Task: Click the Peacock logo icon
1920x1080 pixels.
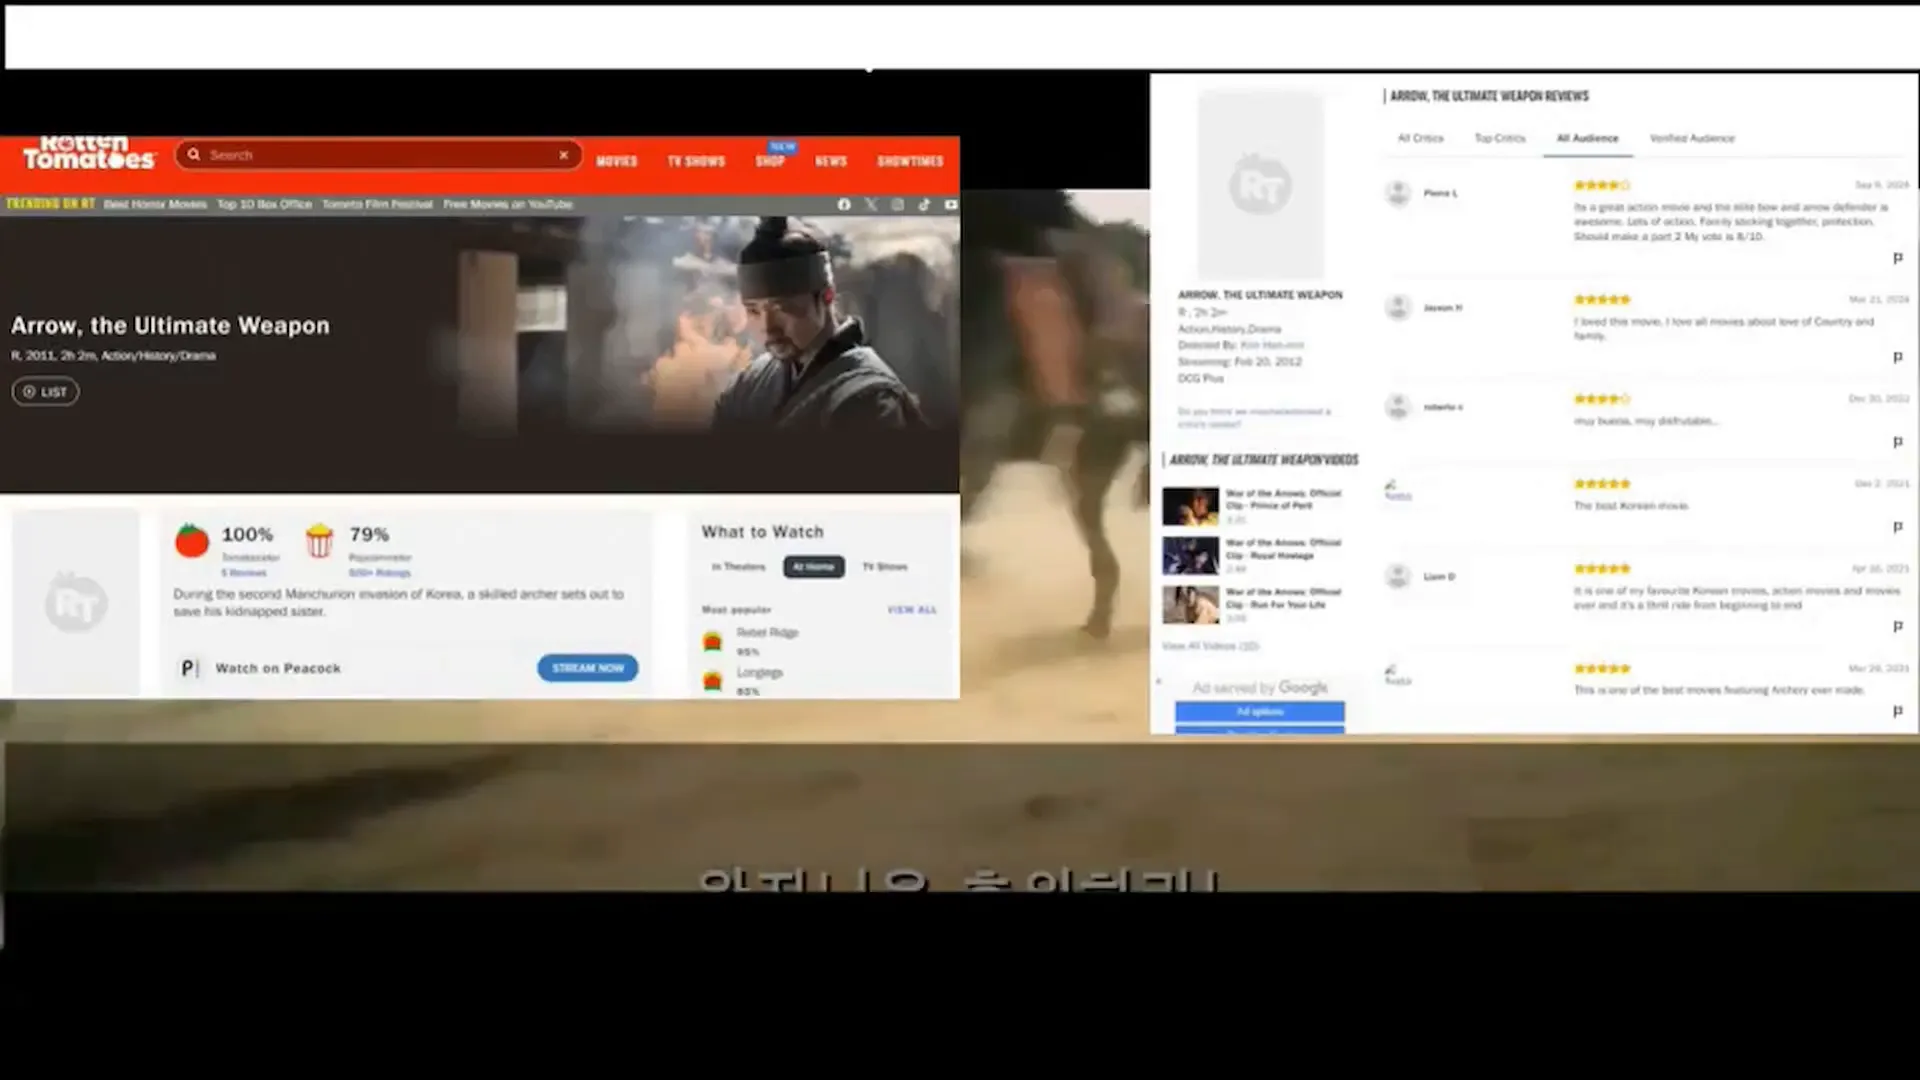Action: coord(189,668)
